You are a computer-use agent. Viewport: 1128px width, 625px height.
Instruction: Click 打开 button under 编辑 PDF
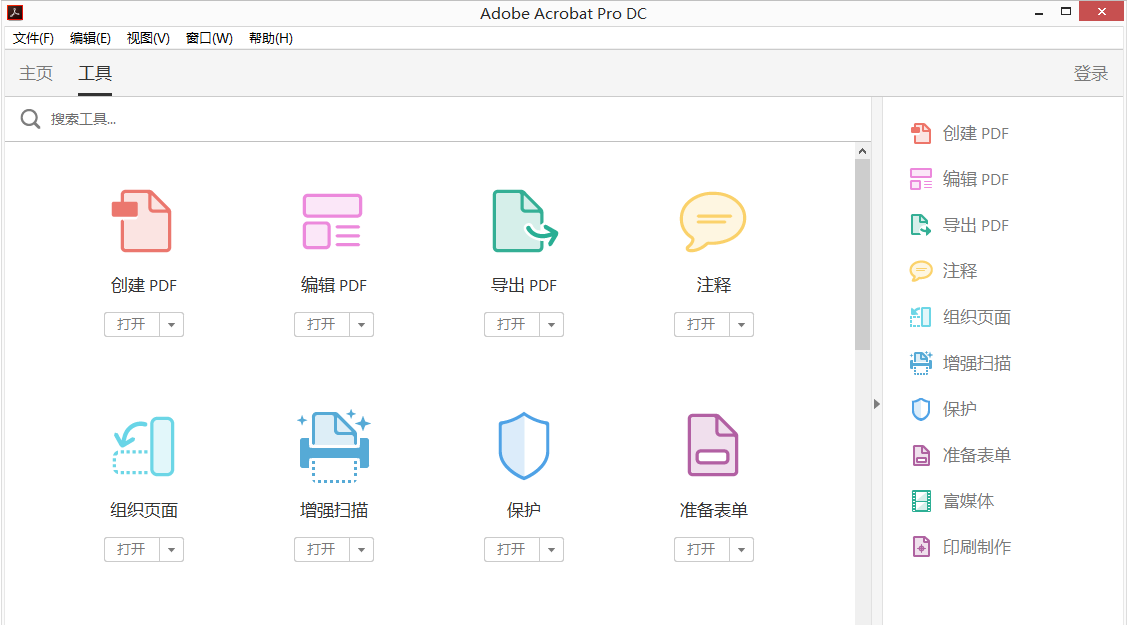[322, 324]
